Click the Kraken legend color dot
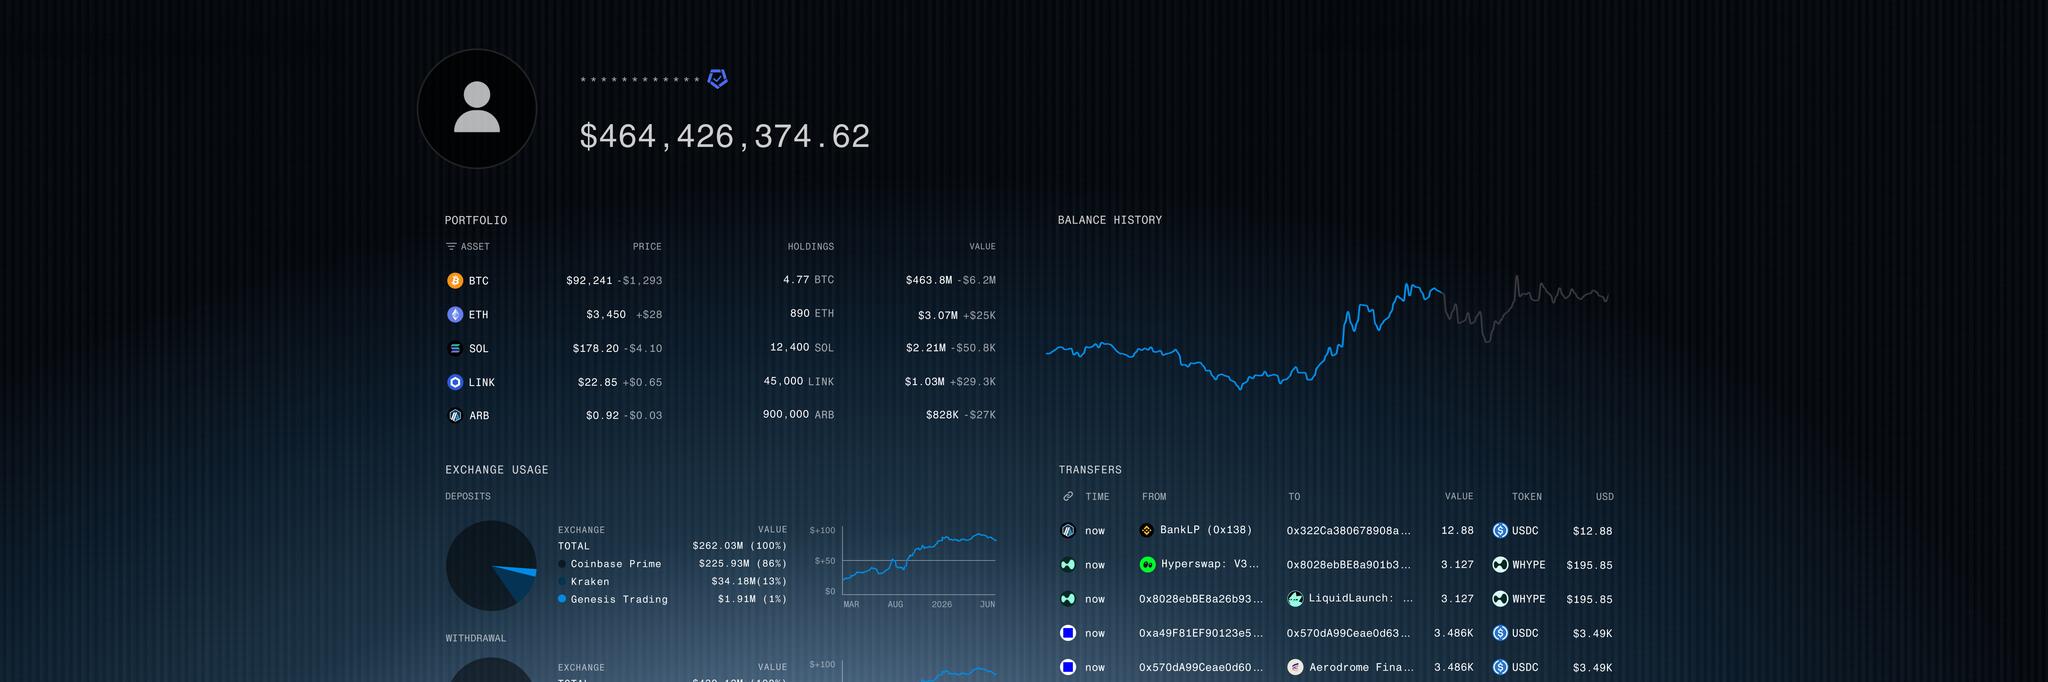Viewport: 2048px width, 682px height. point(562,582)
